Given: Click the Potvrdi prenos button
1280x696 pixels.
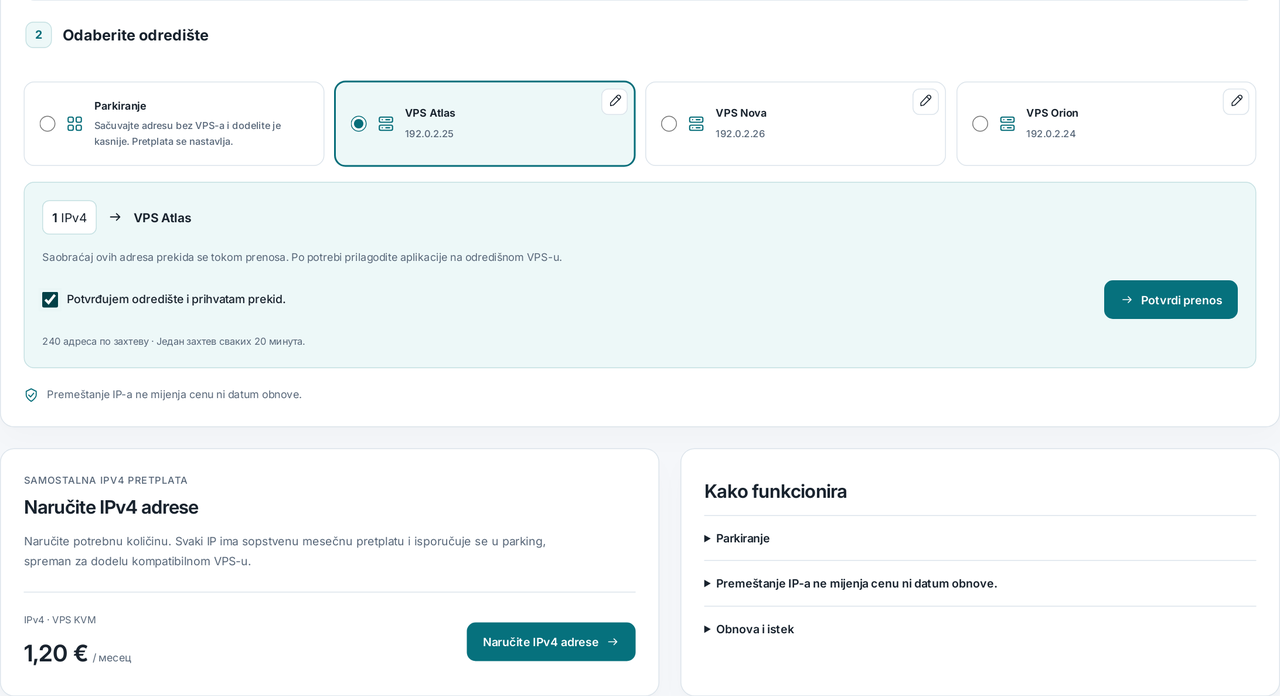Looking at the screenshot, I should [x=1171, y=300].
